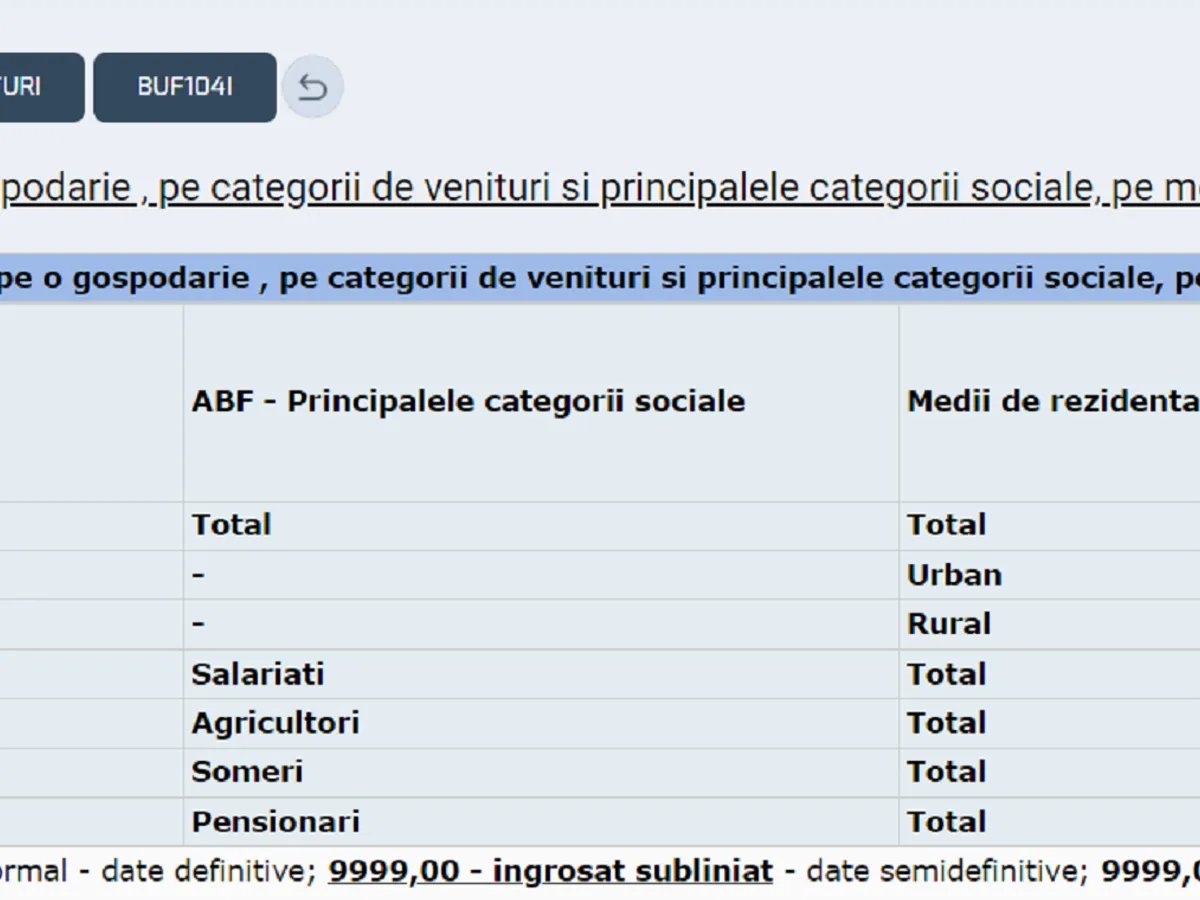Click the '9999,00 - ingrosat subliniat' legend text
Viewport: 1200px width, 900px height.
tap(550, 871)
